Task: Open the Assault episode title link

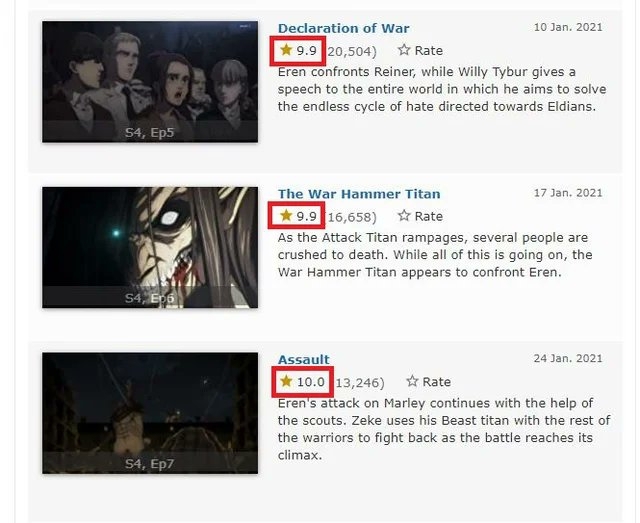Action: tap(304, 359)
